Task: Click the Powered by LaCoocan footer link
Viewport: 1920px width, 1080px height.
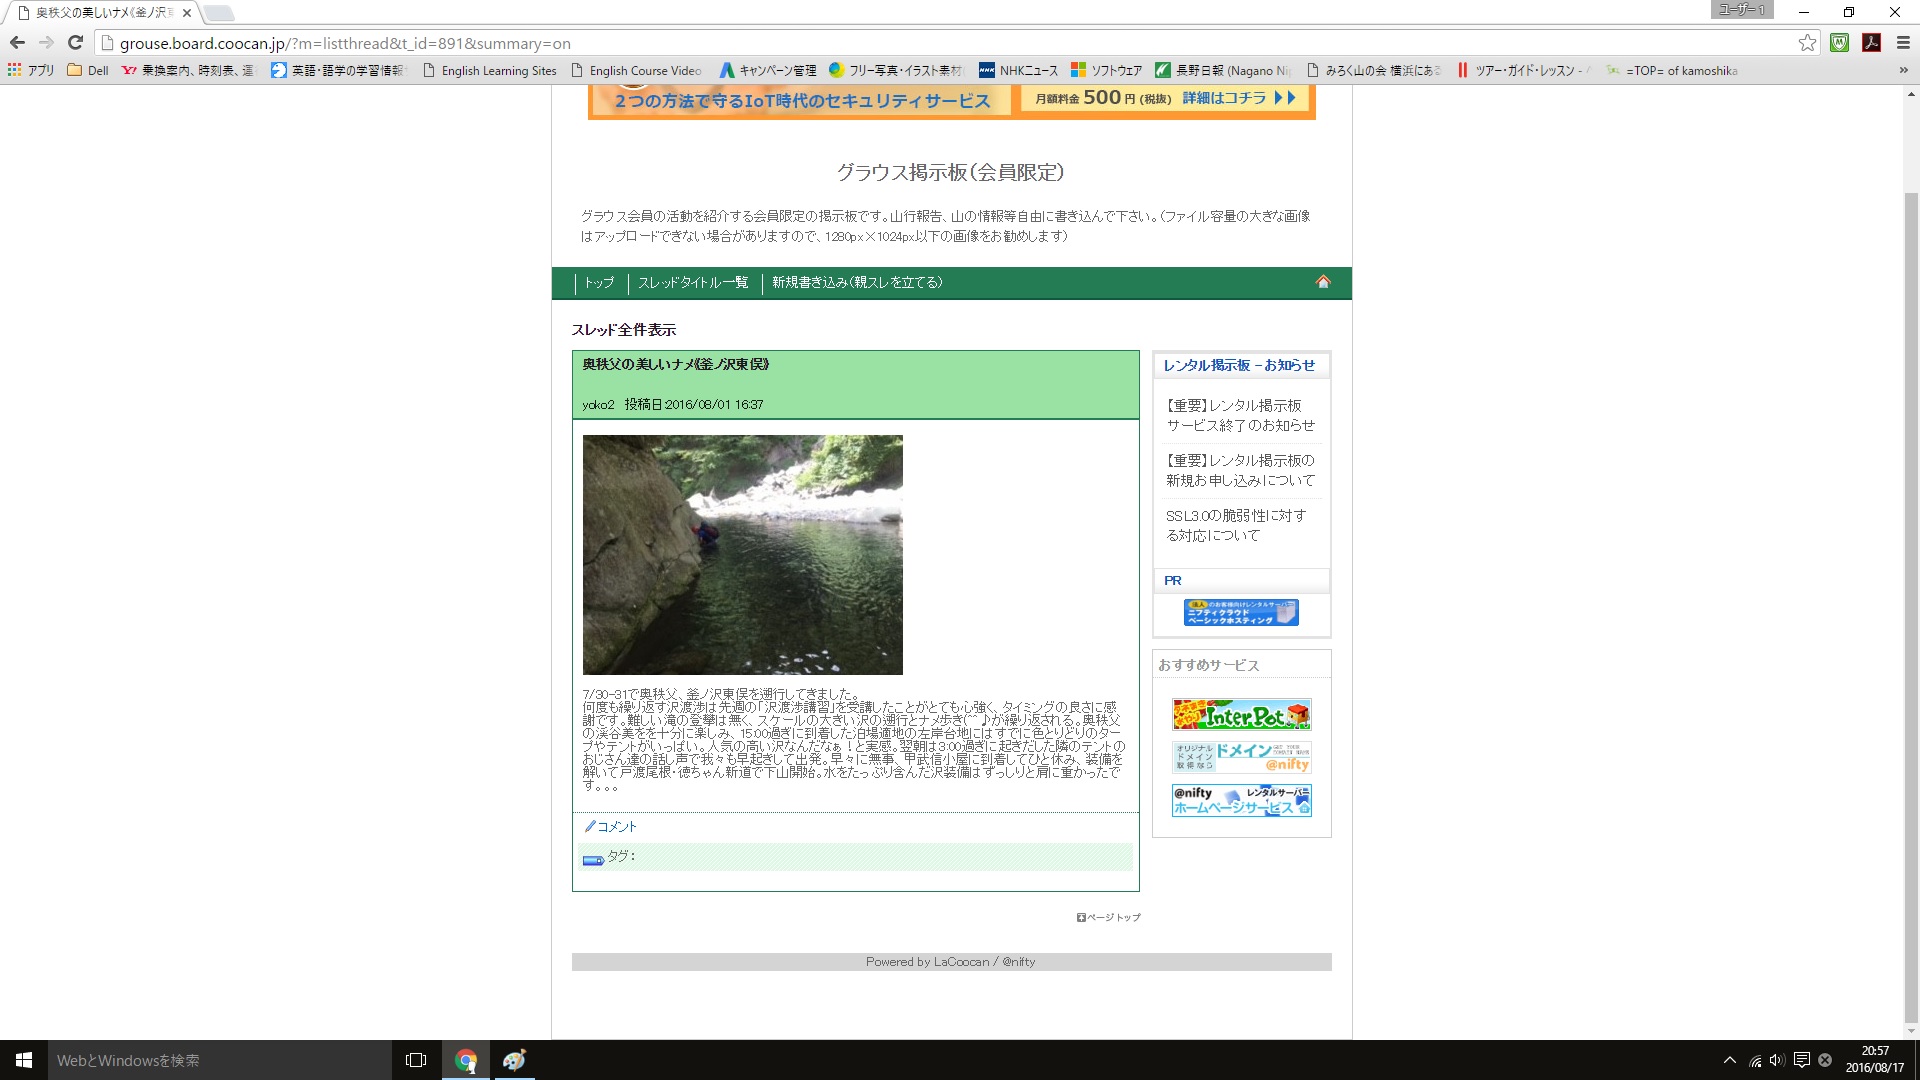Action: pos(950,962)
